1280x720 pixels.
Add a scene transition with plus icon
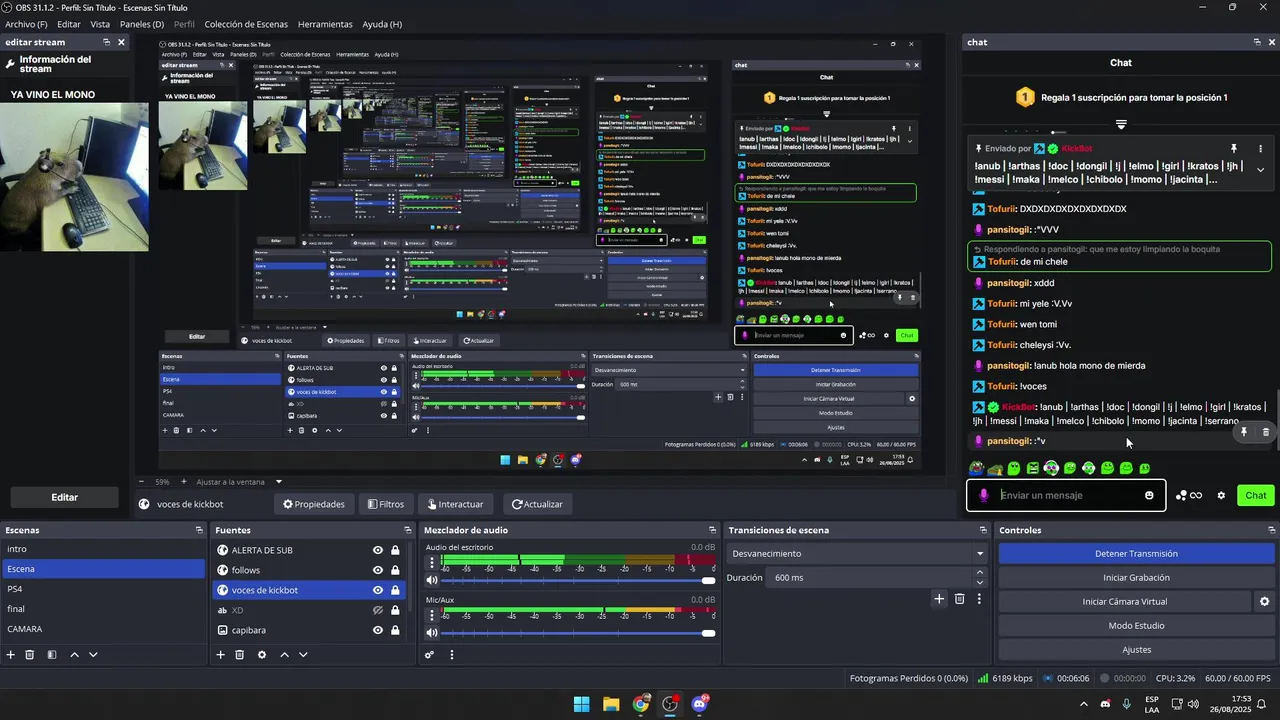click(x=939, y=599)
